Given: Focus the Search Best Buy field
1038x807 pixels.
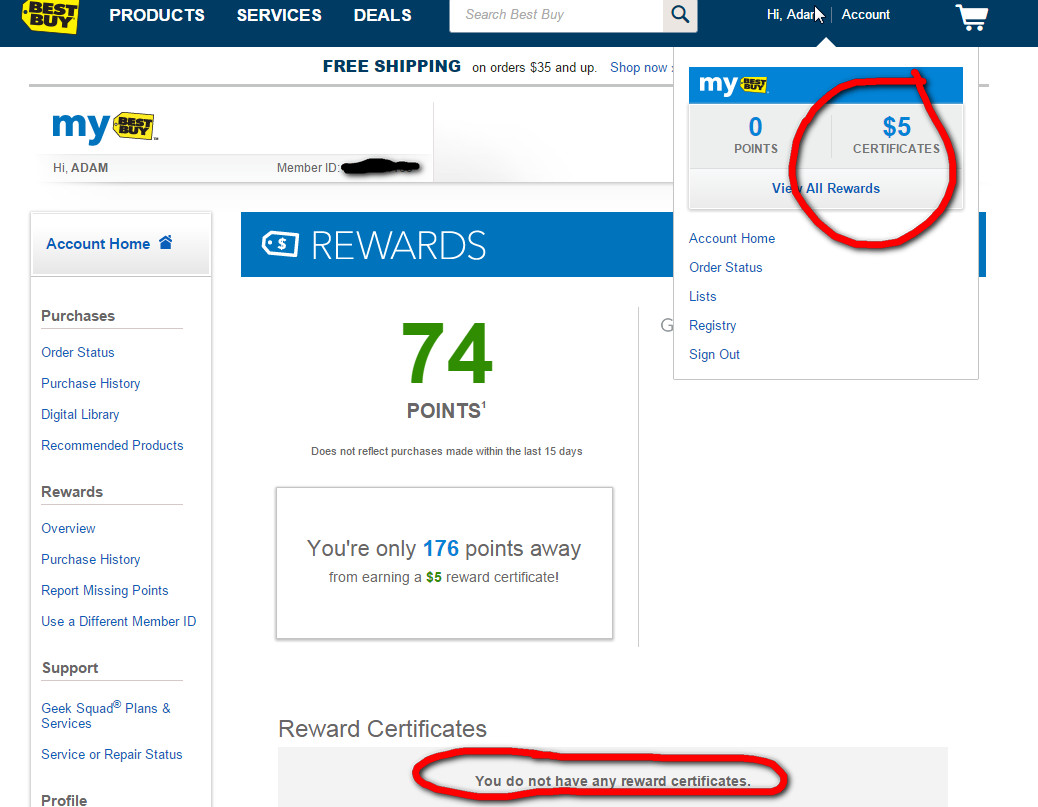Looking at the screenshot, I should [x=556, y=15].
